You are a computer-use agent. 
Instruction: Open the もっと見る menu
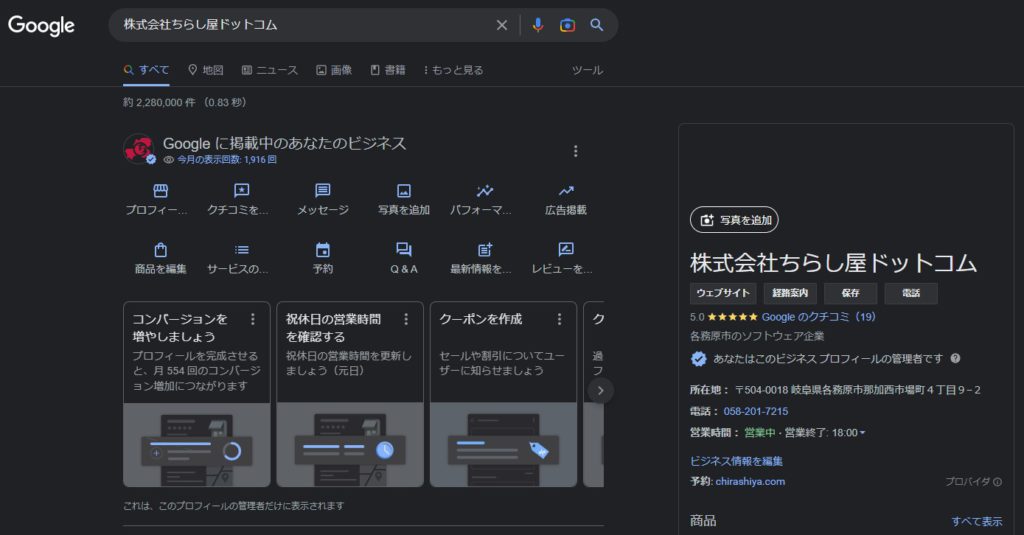pyautogui.click(x=453, y=70)
